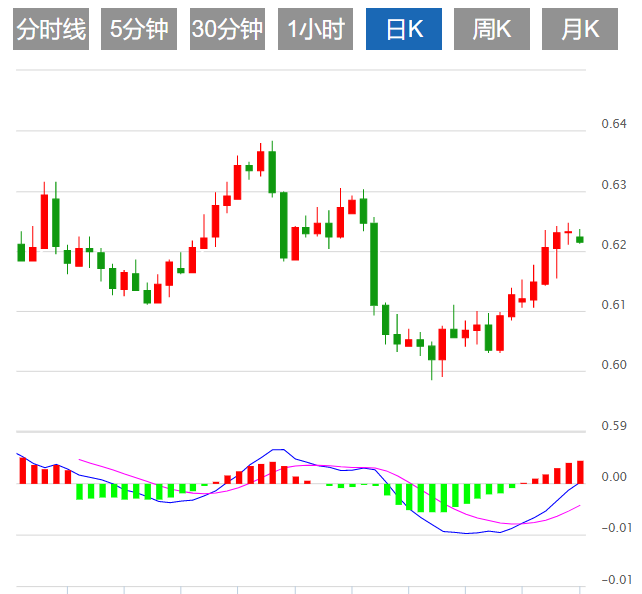
Task: Show the 周K weekly chart
Action: 491,30
